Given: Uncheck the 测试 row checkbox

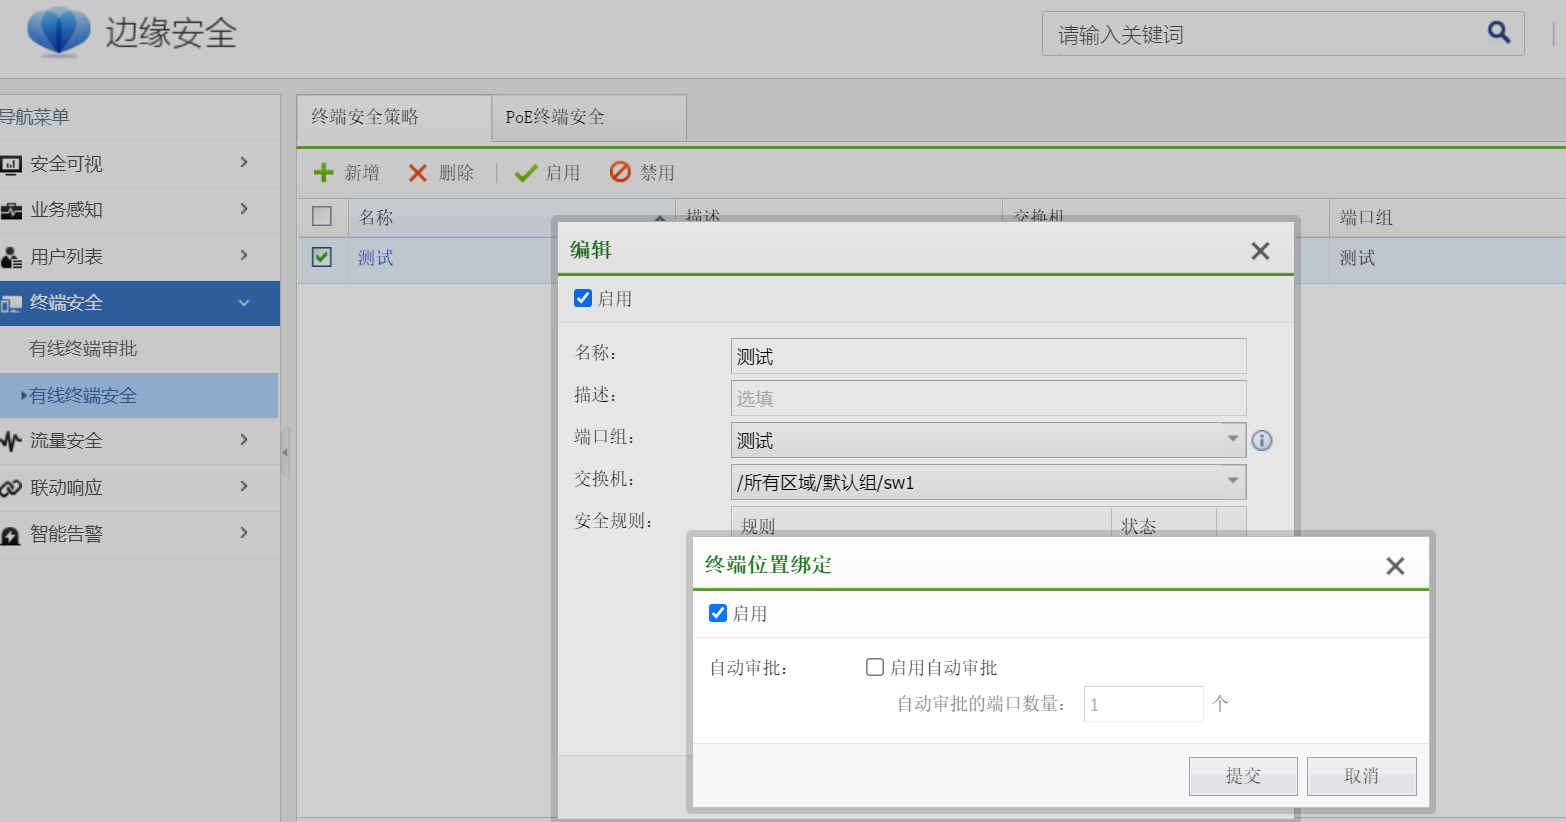Looking at the screenshot, I should pos(322,257).
